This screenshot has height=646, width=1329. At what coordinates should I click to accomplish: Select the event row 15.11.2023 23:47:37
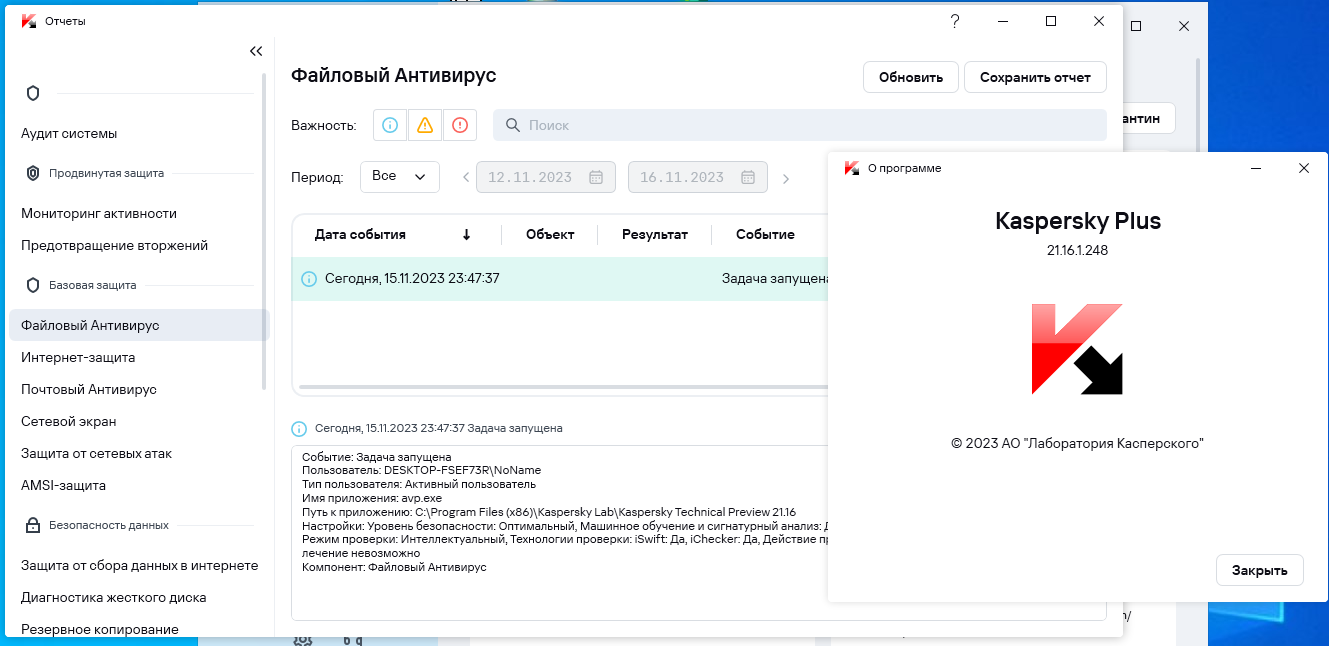click(560, 279)
